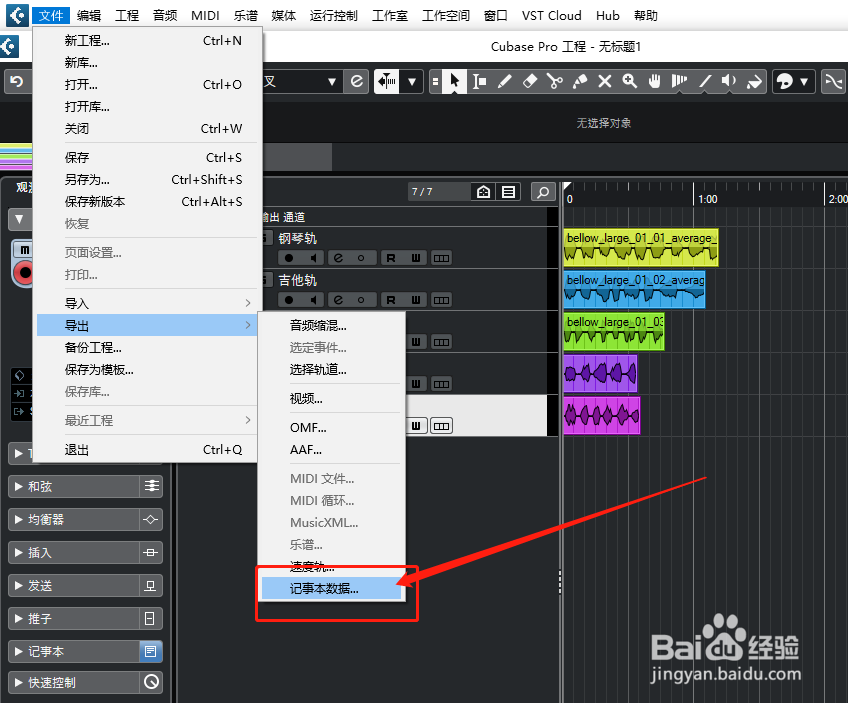
Task: Click the 1:00 mark on the ruler
Action: 706,199
